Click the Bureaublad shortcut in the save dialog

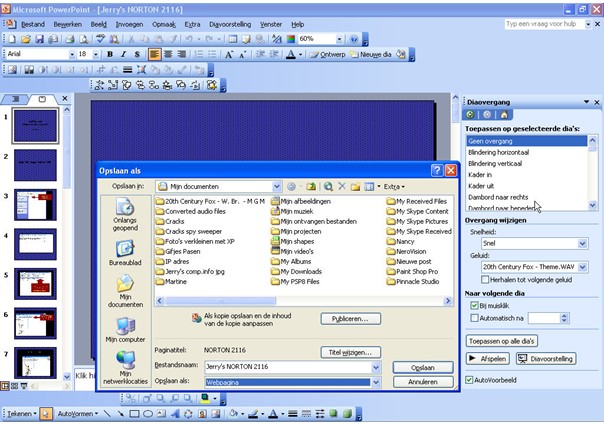pyautogui.click(x=125, y=253)
